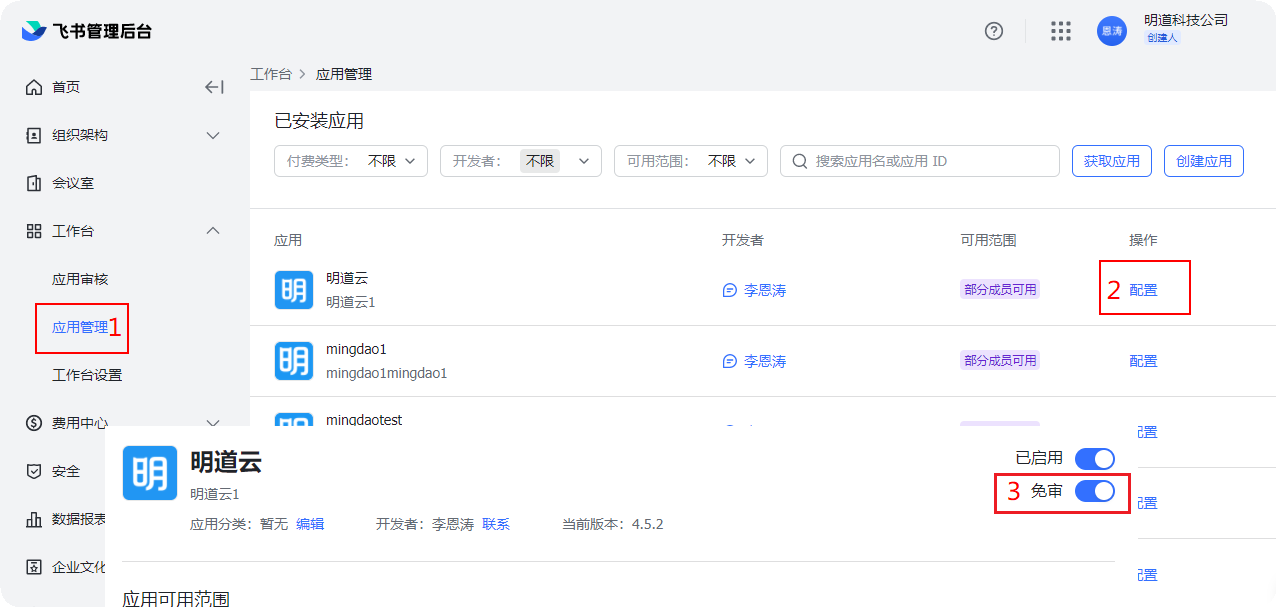Select 应用管理 in the sidebar
Screen dimensions: 1276x607
(80, 327)
